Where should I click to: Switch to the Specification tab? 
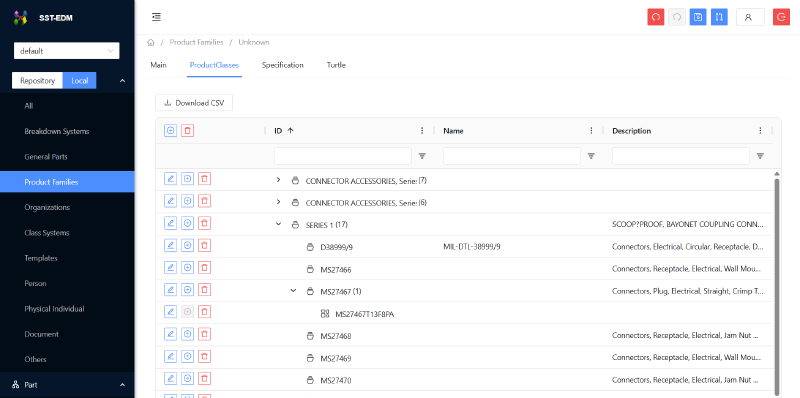pos(283,65)
